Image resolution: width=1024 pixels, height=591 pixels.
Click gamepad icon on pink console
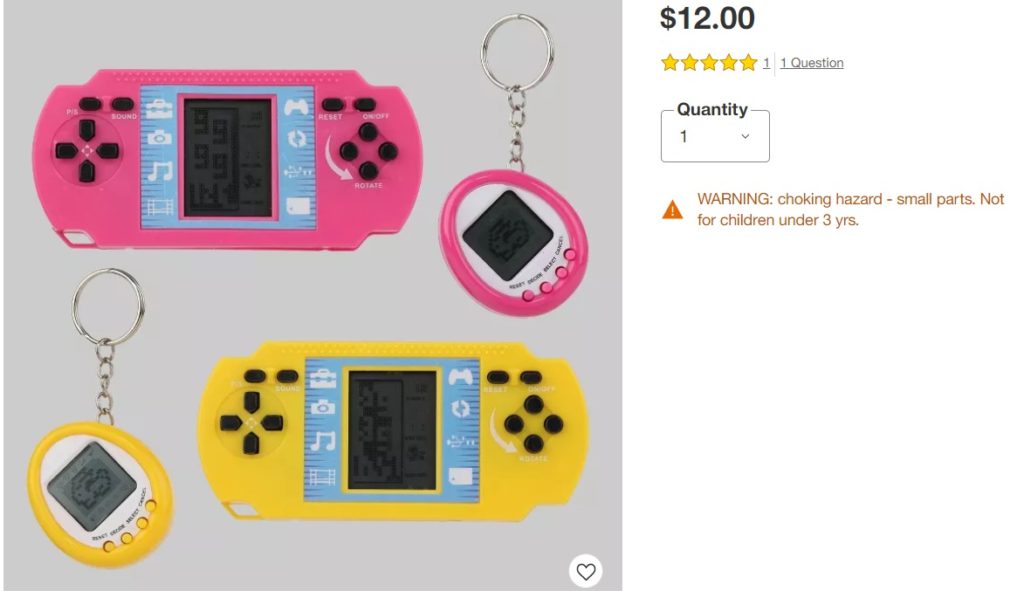[296, 106]
